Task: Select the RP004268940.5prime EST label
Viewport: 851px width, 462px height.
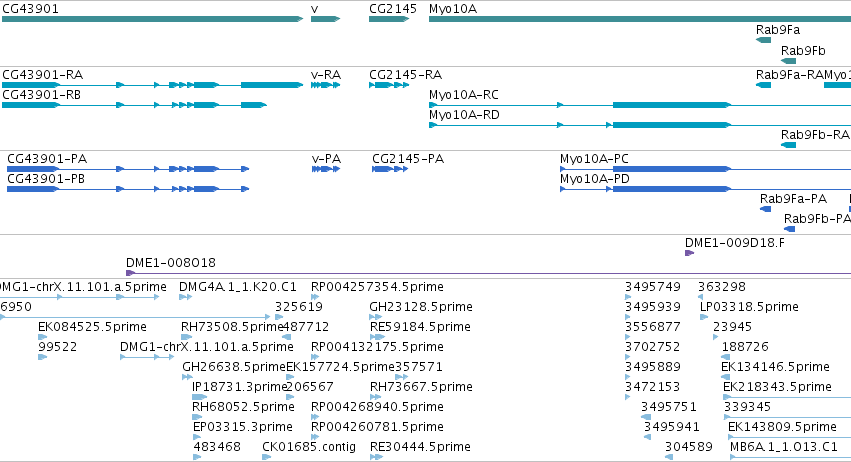Action: [x=377, y=407]
